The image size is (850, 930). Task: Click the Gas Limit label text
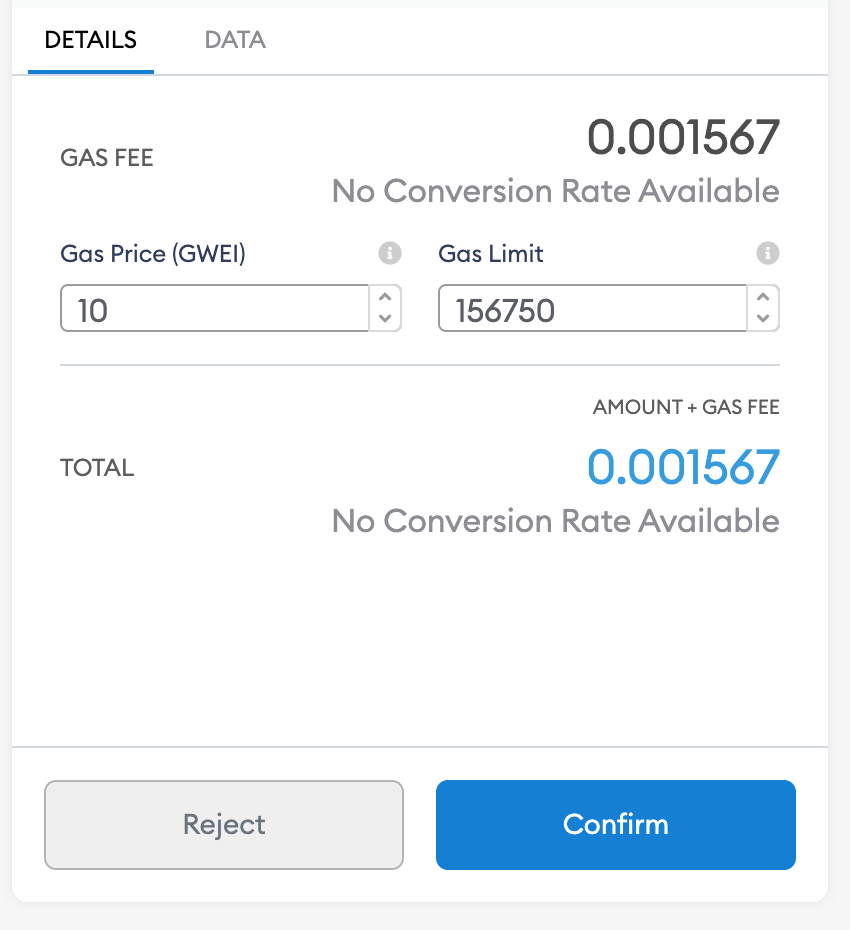click(x=491, y=254)
